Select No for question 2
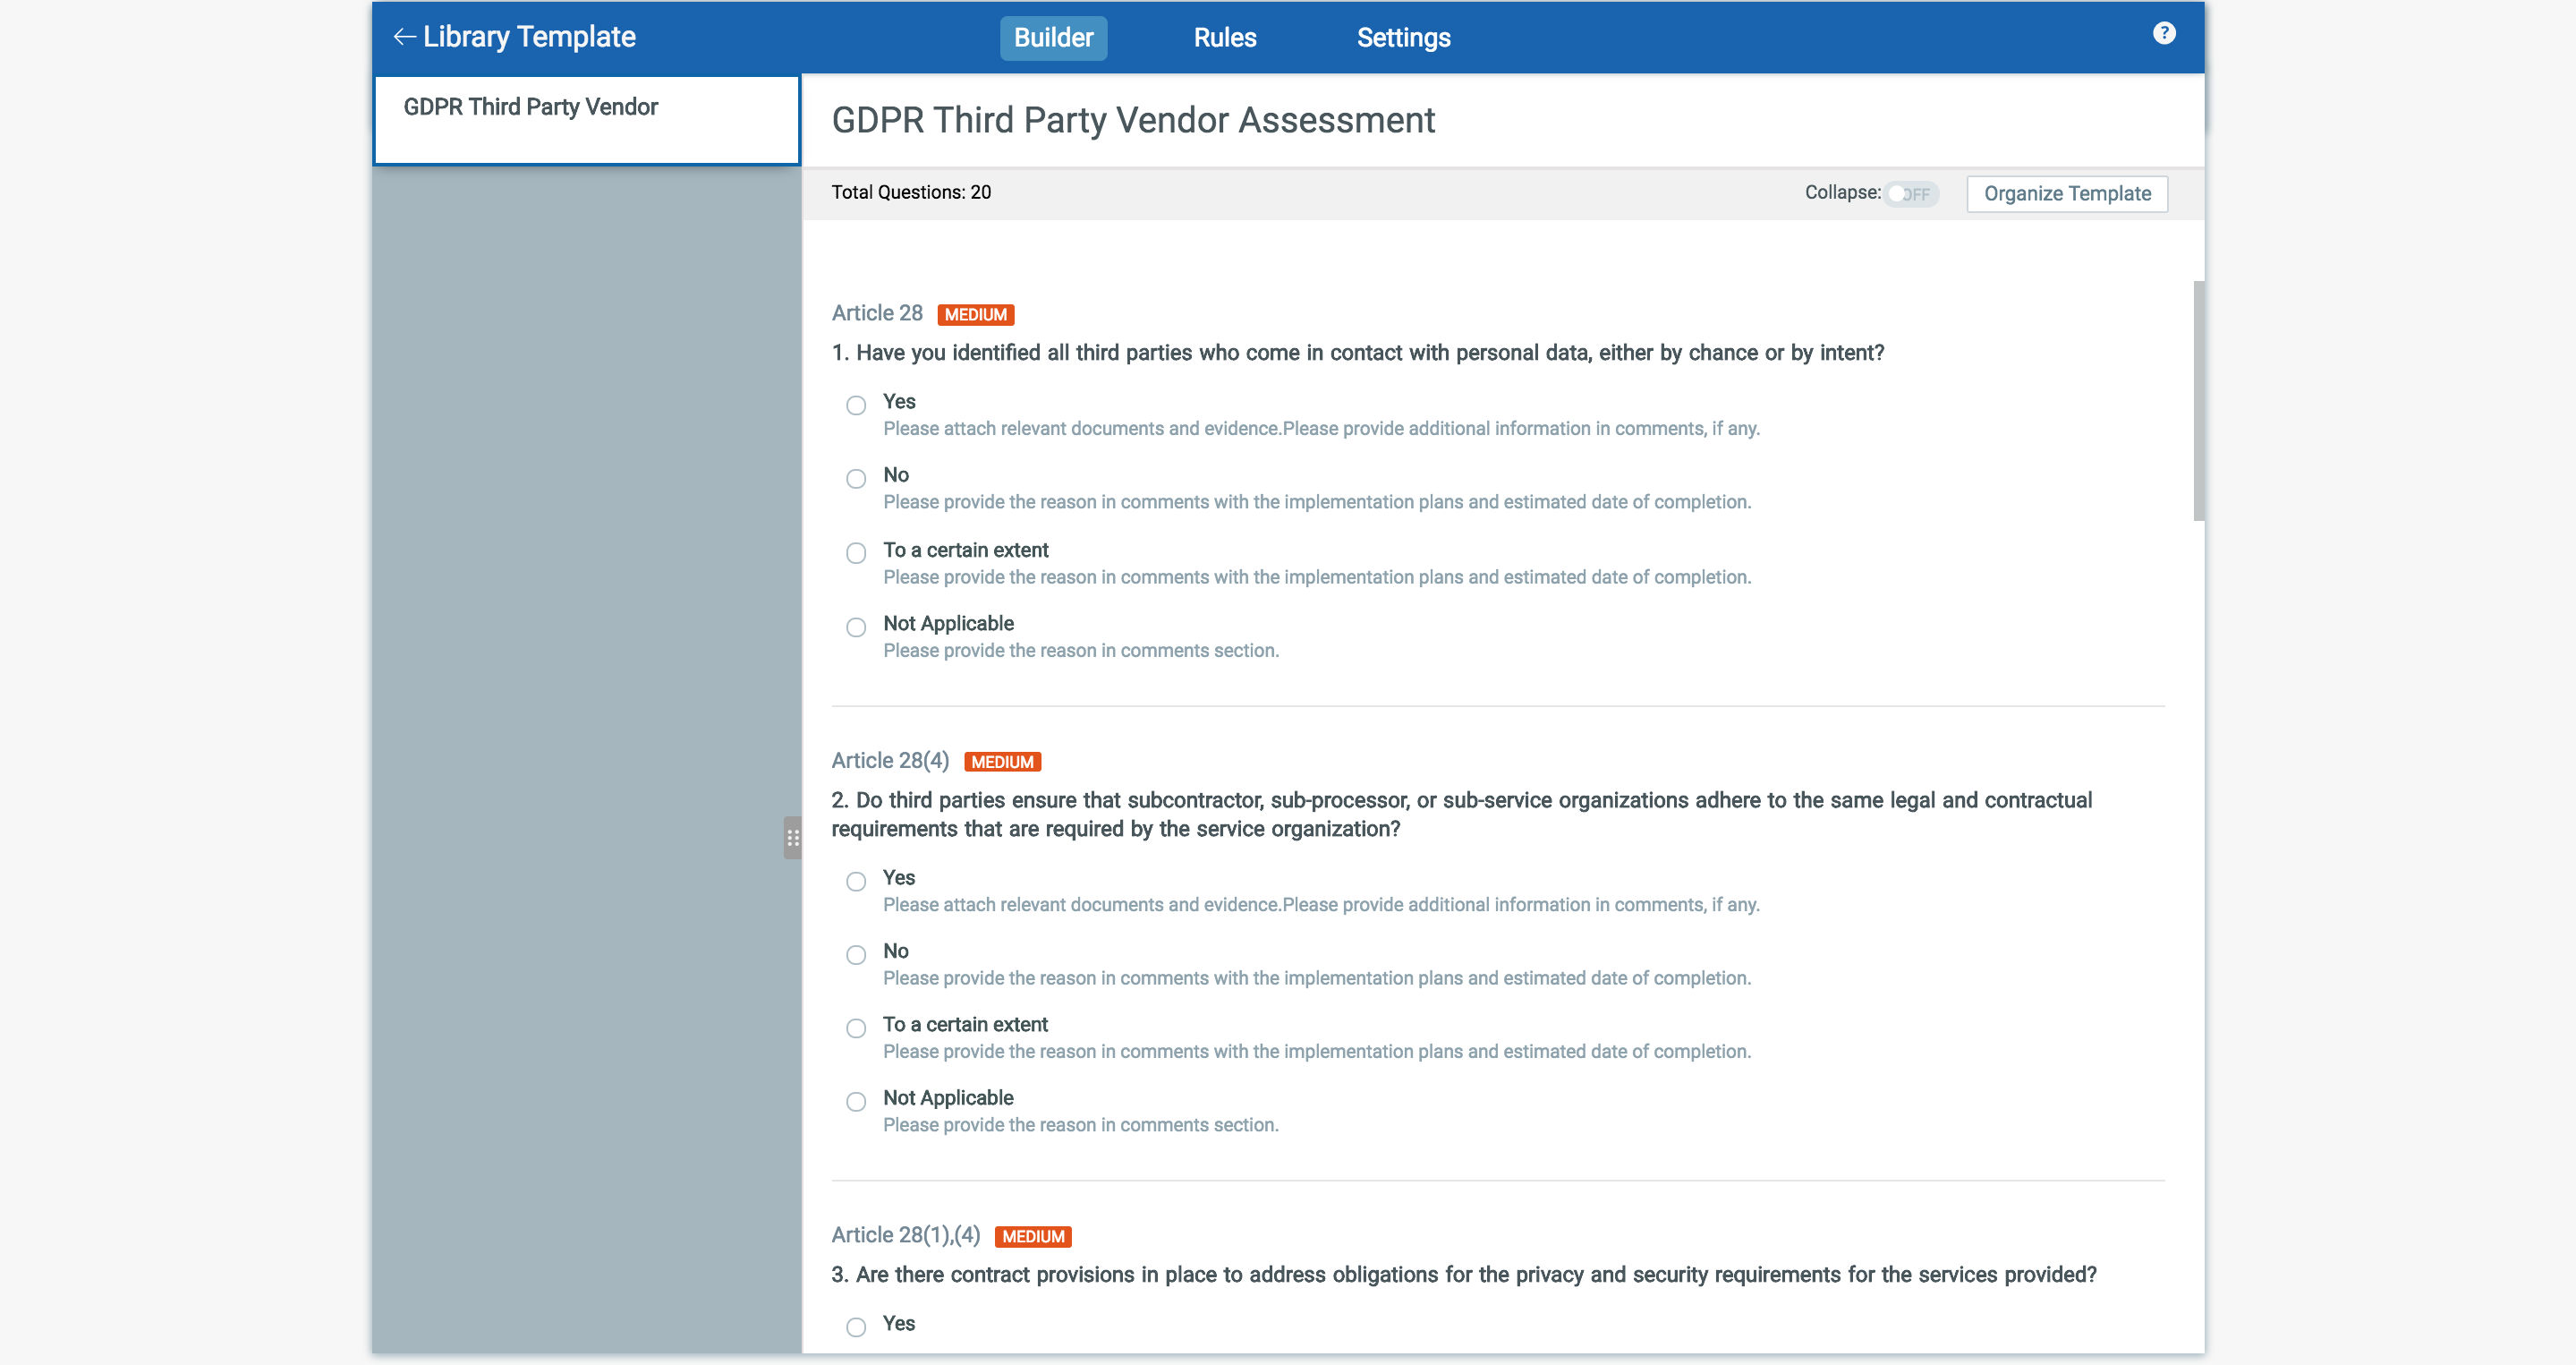This screenshot has height=1365, width=2576. click(x=856, y=955)
